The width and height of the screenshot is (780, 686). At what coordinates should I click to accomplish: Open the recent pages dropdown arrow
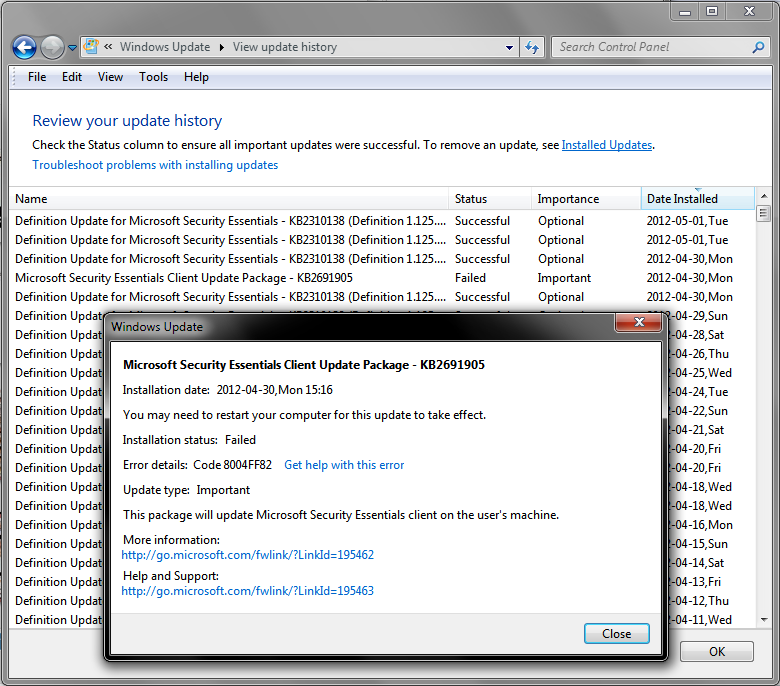[72, 48]
